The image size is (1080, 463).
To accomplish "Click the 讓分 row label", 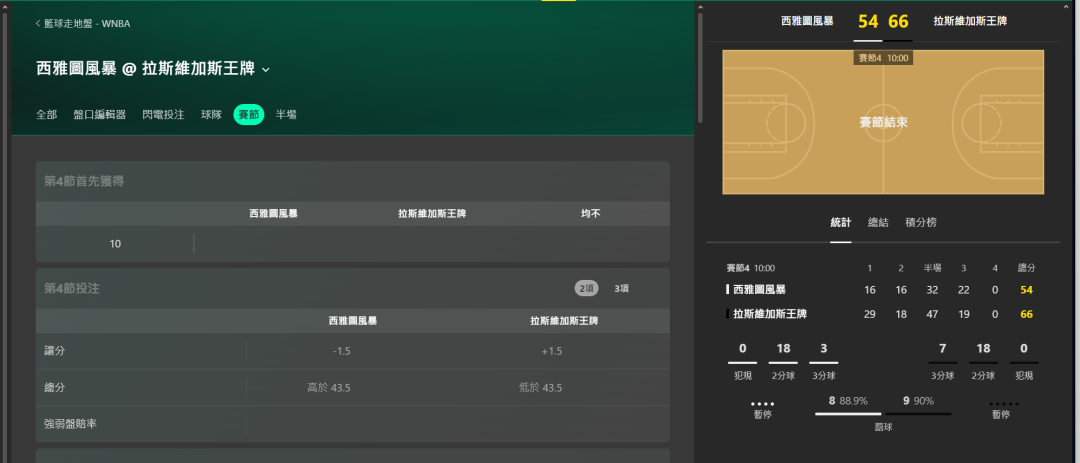I will (x=54, y=351).
